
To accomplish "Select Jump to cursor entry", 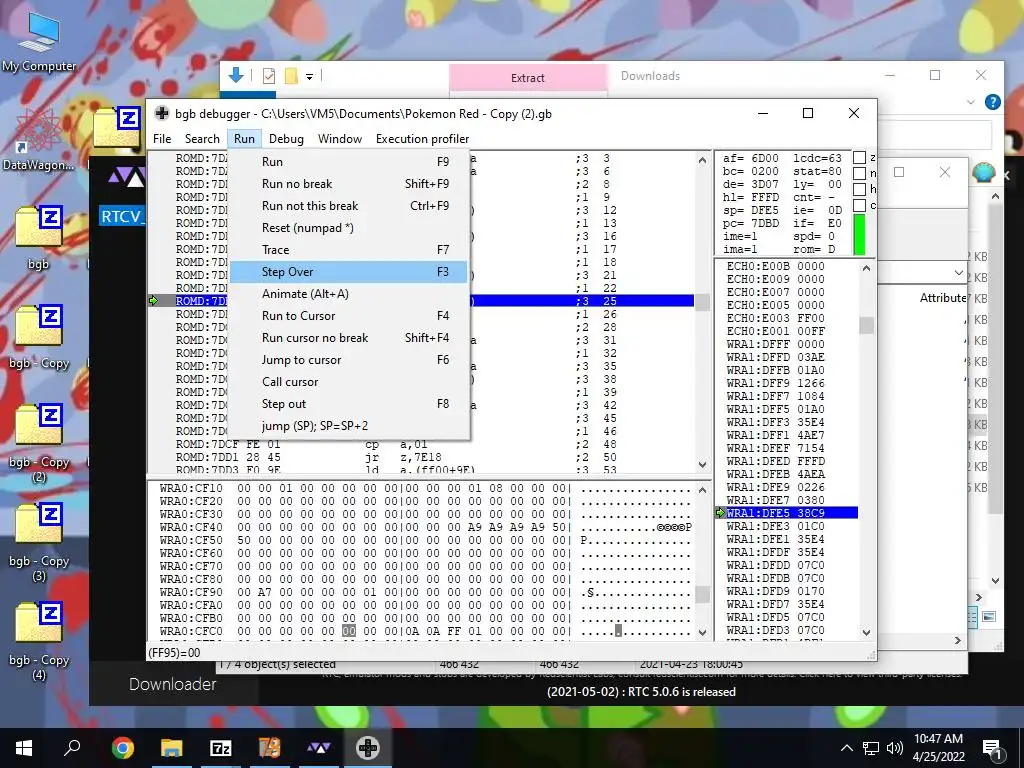I will click(x=349, y=360).
